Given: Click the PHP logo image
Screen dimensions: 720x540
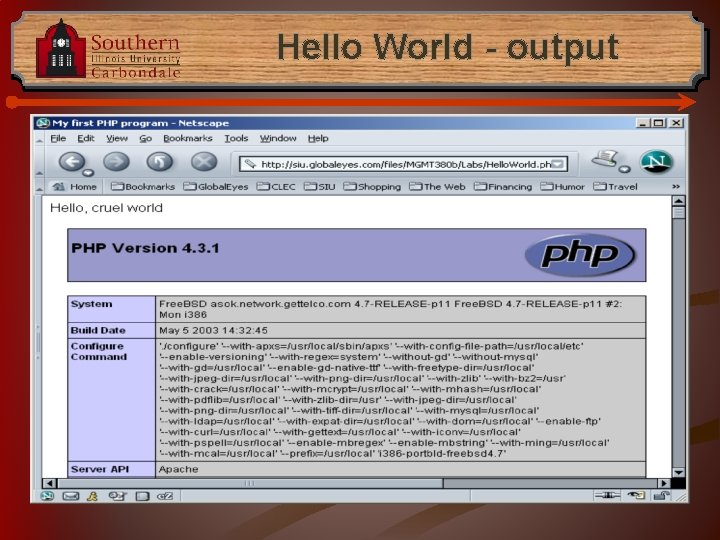Looking at the screenshot, I should click(x=580, y=255).
